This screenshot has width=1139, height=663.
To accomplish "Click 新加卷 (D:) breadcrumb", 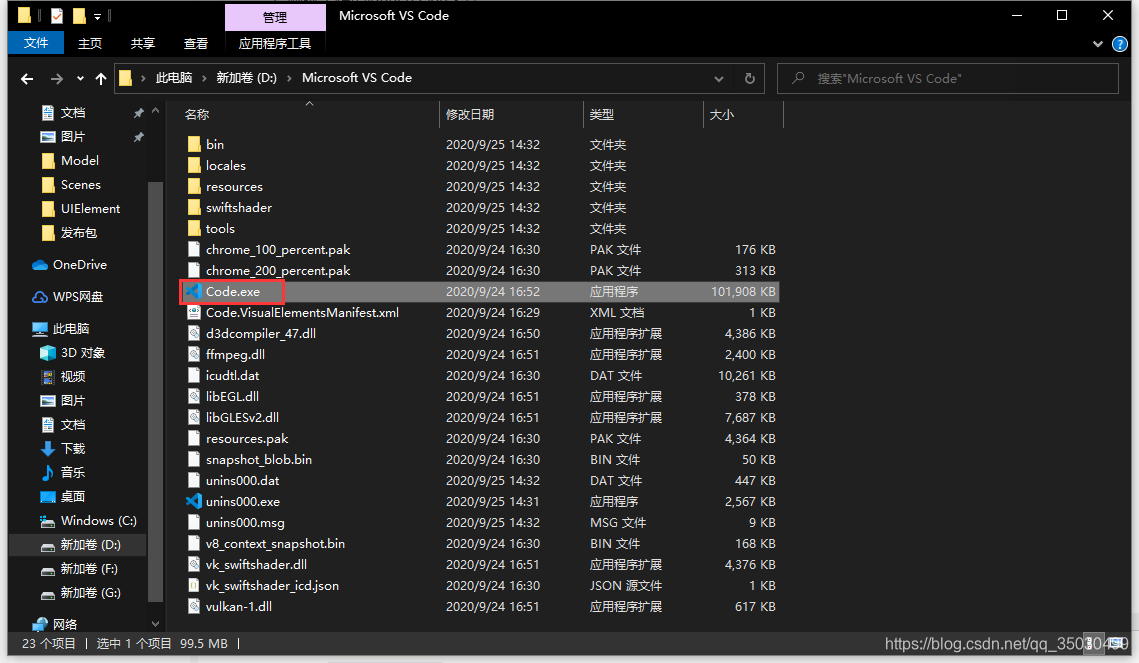I will (x=246, y=78).
